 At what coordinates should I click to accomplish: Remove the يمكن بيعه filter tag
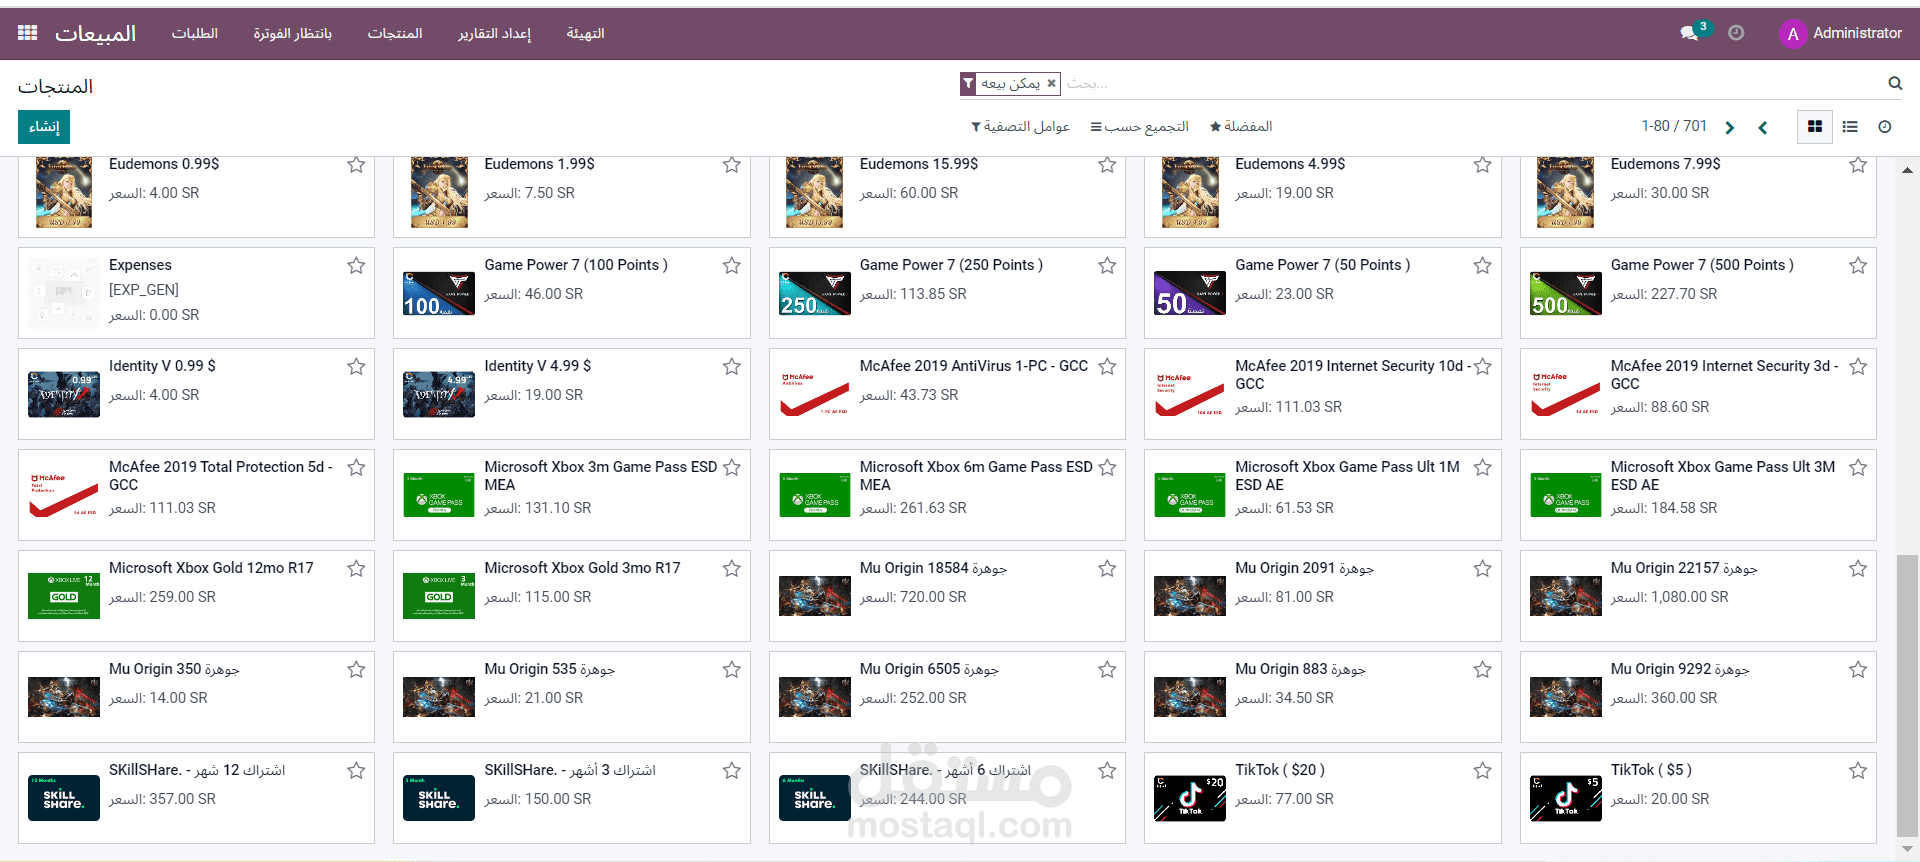coord(1051,84)
